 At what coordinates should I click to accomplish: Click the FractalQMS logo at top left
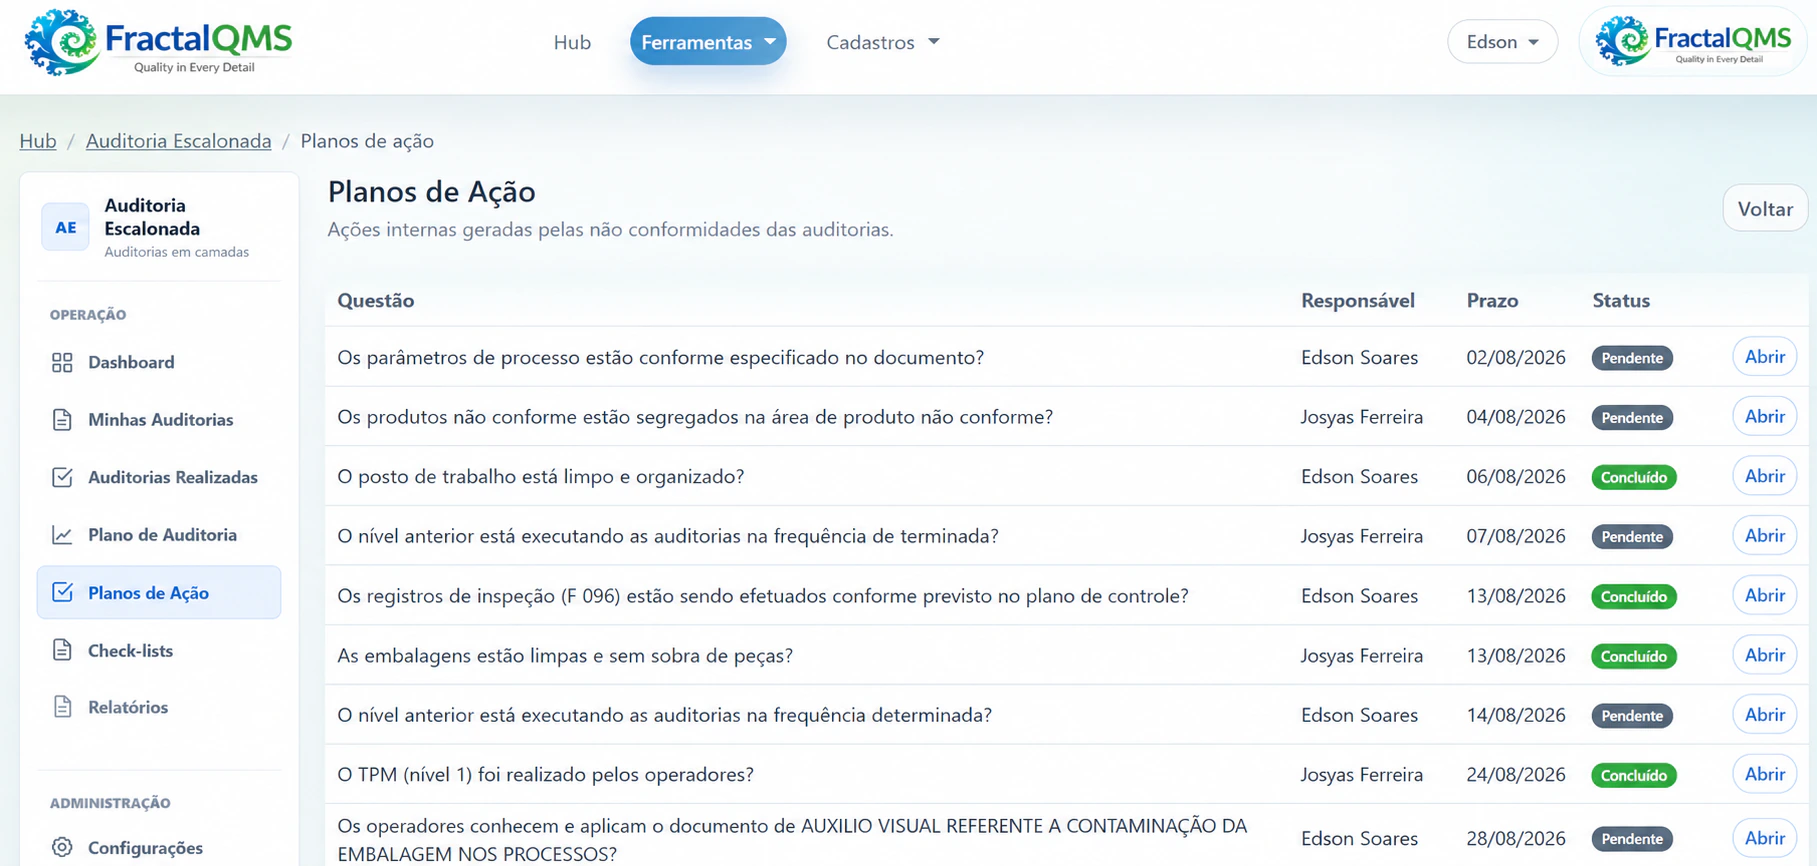(x=158, y=43)
